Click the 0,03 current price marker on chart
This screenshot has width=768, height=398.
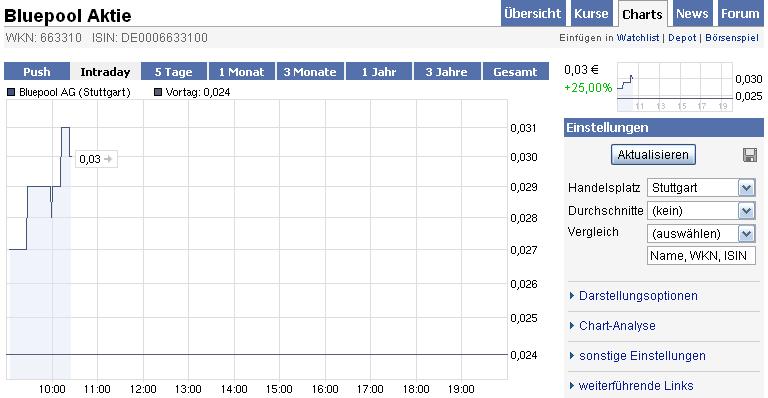point(96,159)
